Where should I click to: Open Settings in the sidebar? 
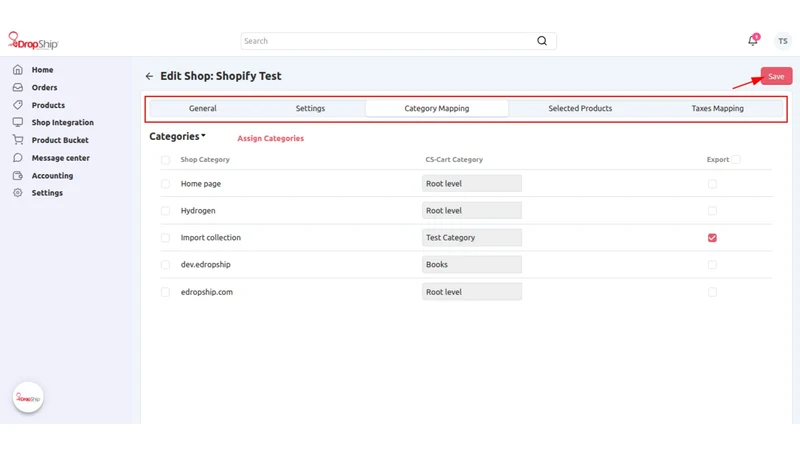point(47,193)
